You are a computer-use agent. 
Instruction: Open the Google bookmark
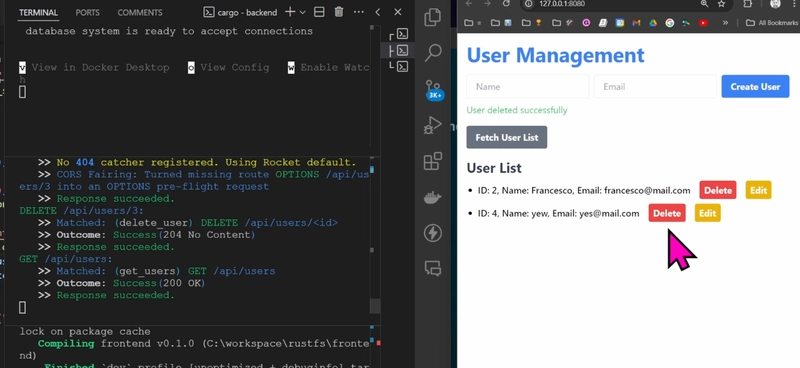(x=670, y=23)
